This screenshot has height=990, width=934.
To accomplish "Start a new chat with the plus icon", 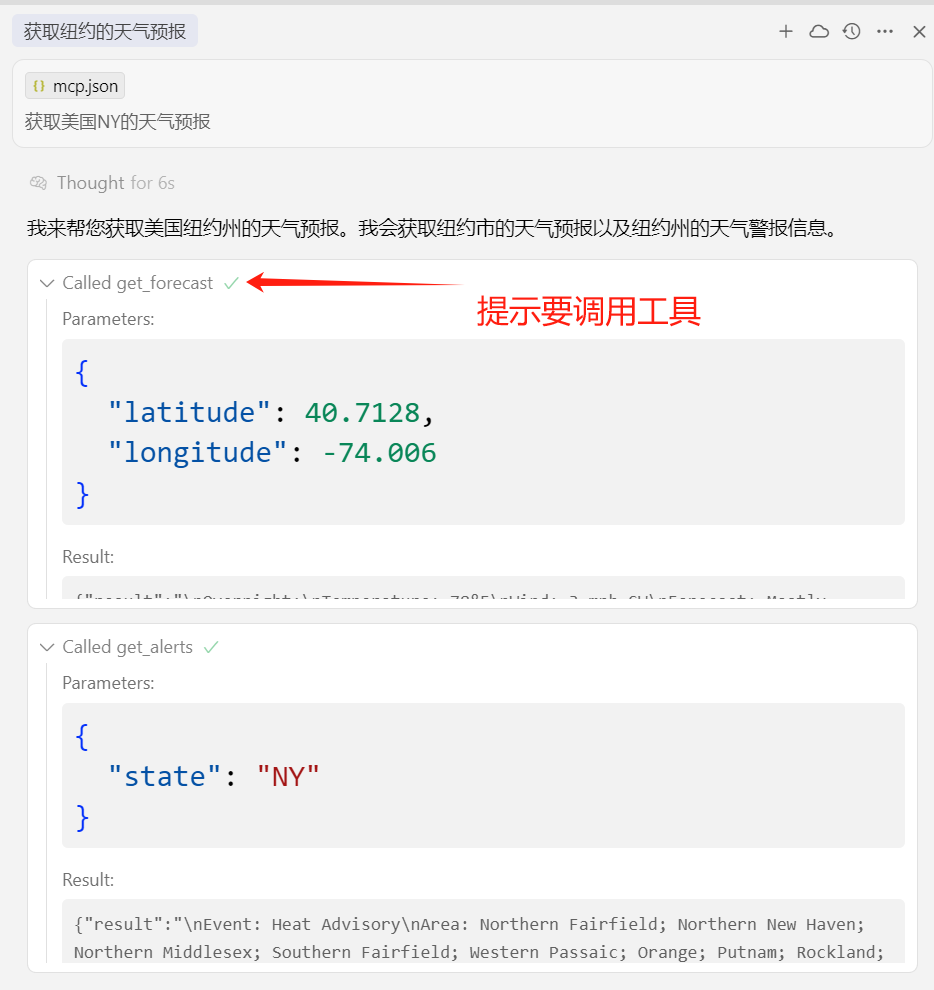I will (x=786, y=32).
